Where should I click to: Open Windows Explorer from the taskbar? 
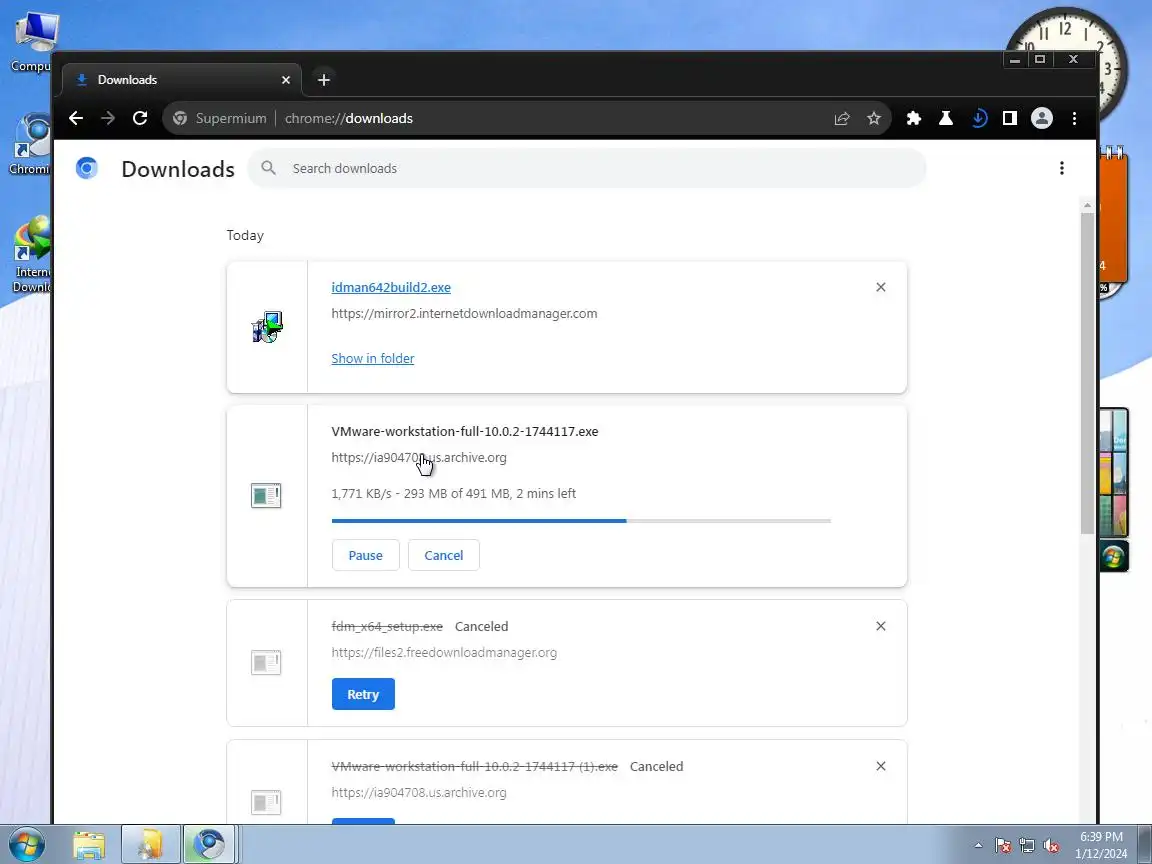(90, 845)
